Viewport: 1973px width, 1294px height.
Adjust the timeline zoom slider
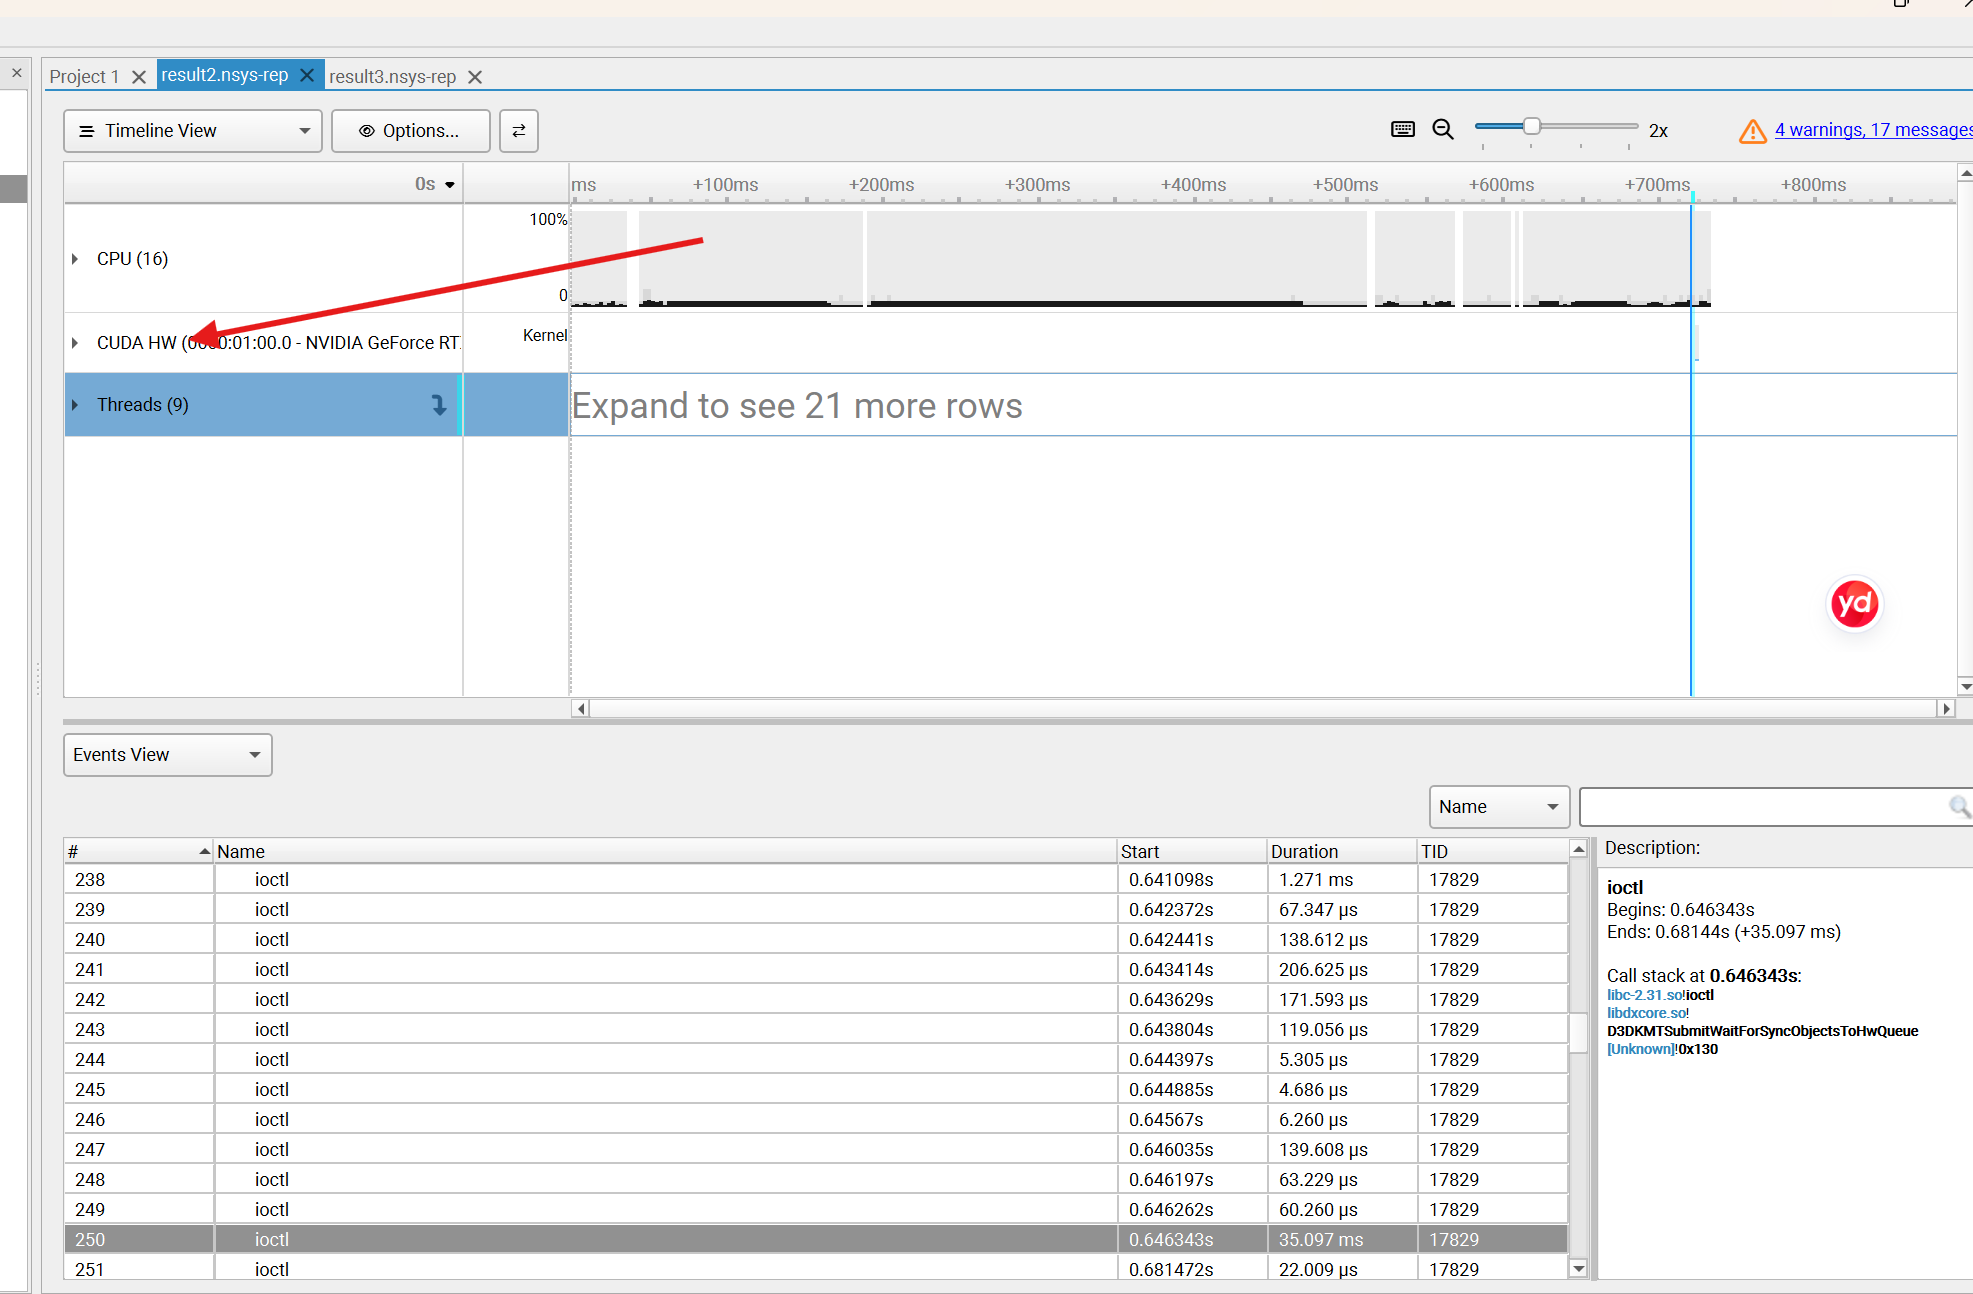(1531, 127)
